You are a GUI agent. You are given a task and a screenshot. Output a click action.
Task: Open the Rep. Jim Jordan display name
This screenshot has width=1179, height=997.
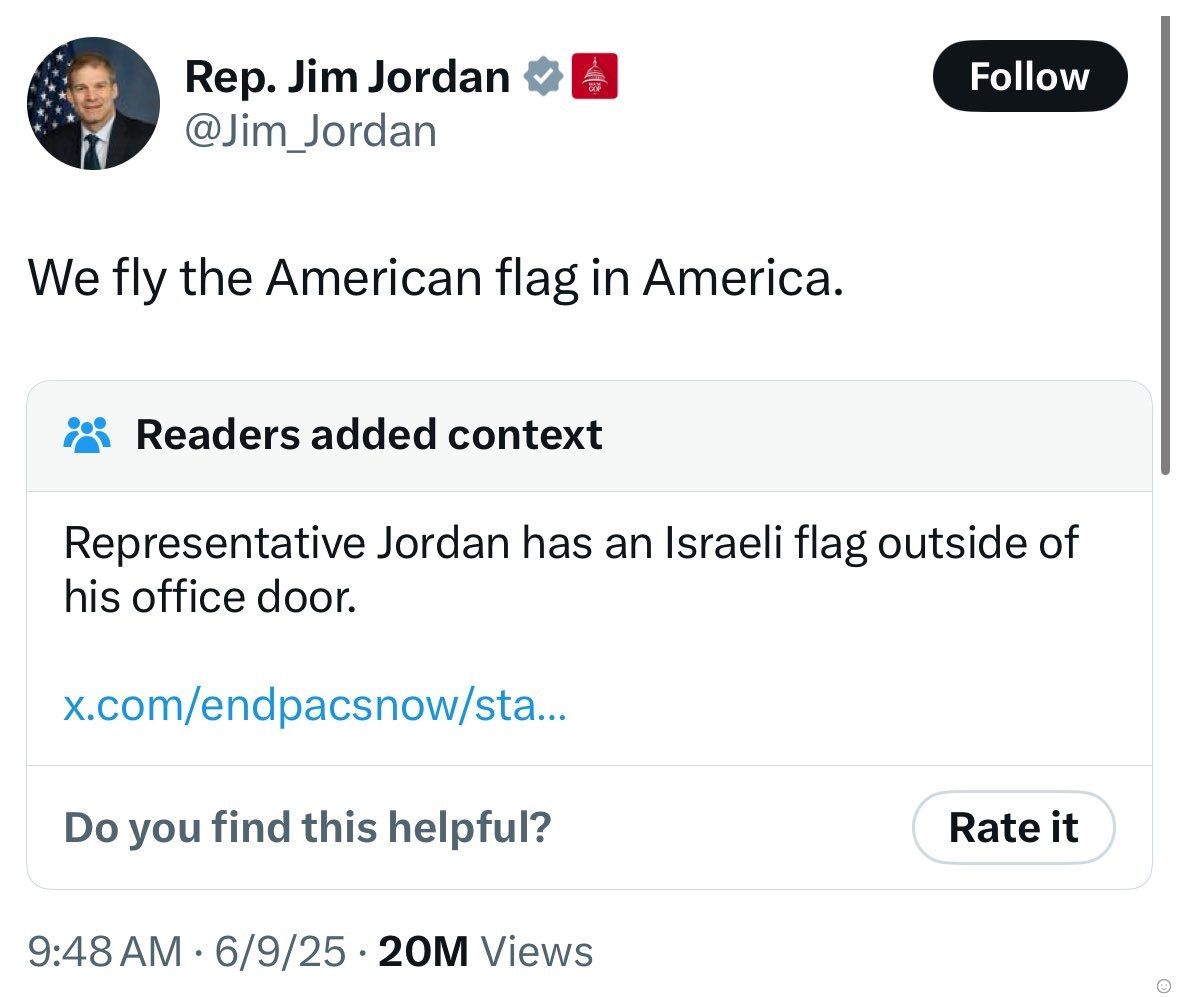[347, 77]
